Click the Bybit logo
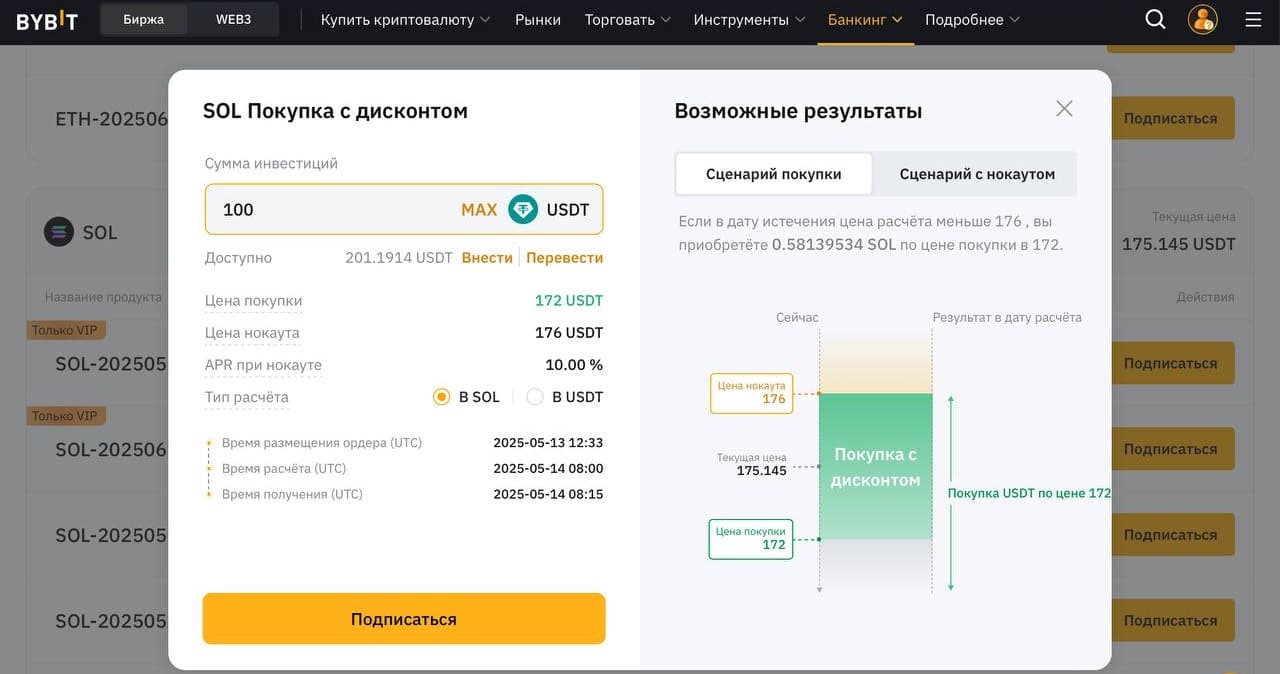Screen dimensions: 1280x674 pos(47,20)
